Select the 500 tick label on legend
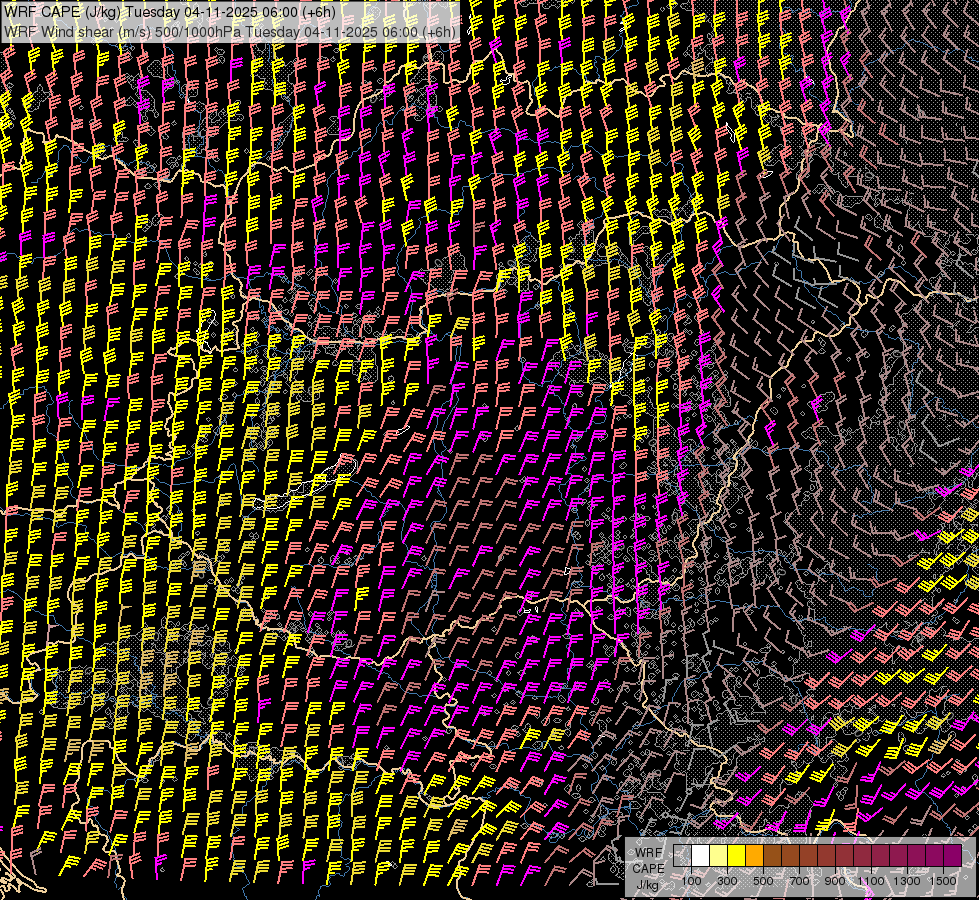 tap(763, 880)
